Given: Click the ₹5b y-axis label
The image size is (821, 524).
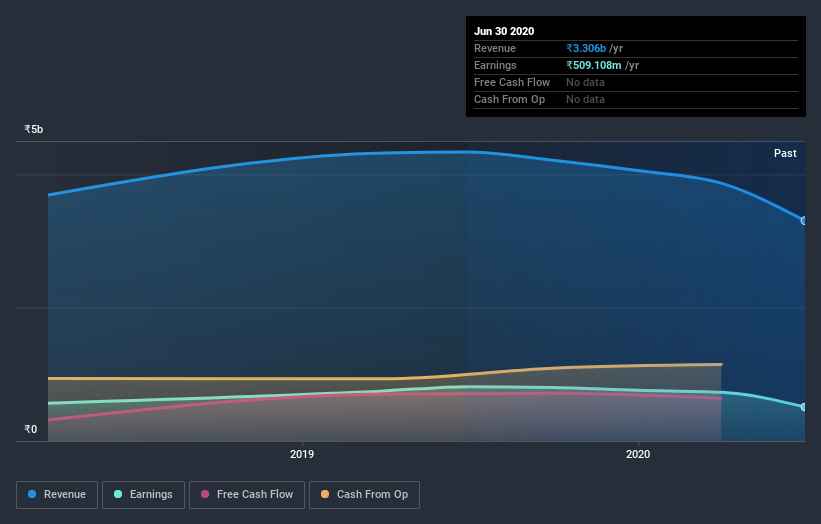Looking at the screenshot, I should 34,129.
